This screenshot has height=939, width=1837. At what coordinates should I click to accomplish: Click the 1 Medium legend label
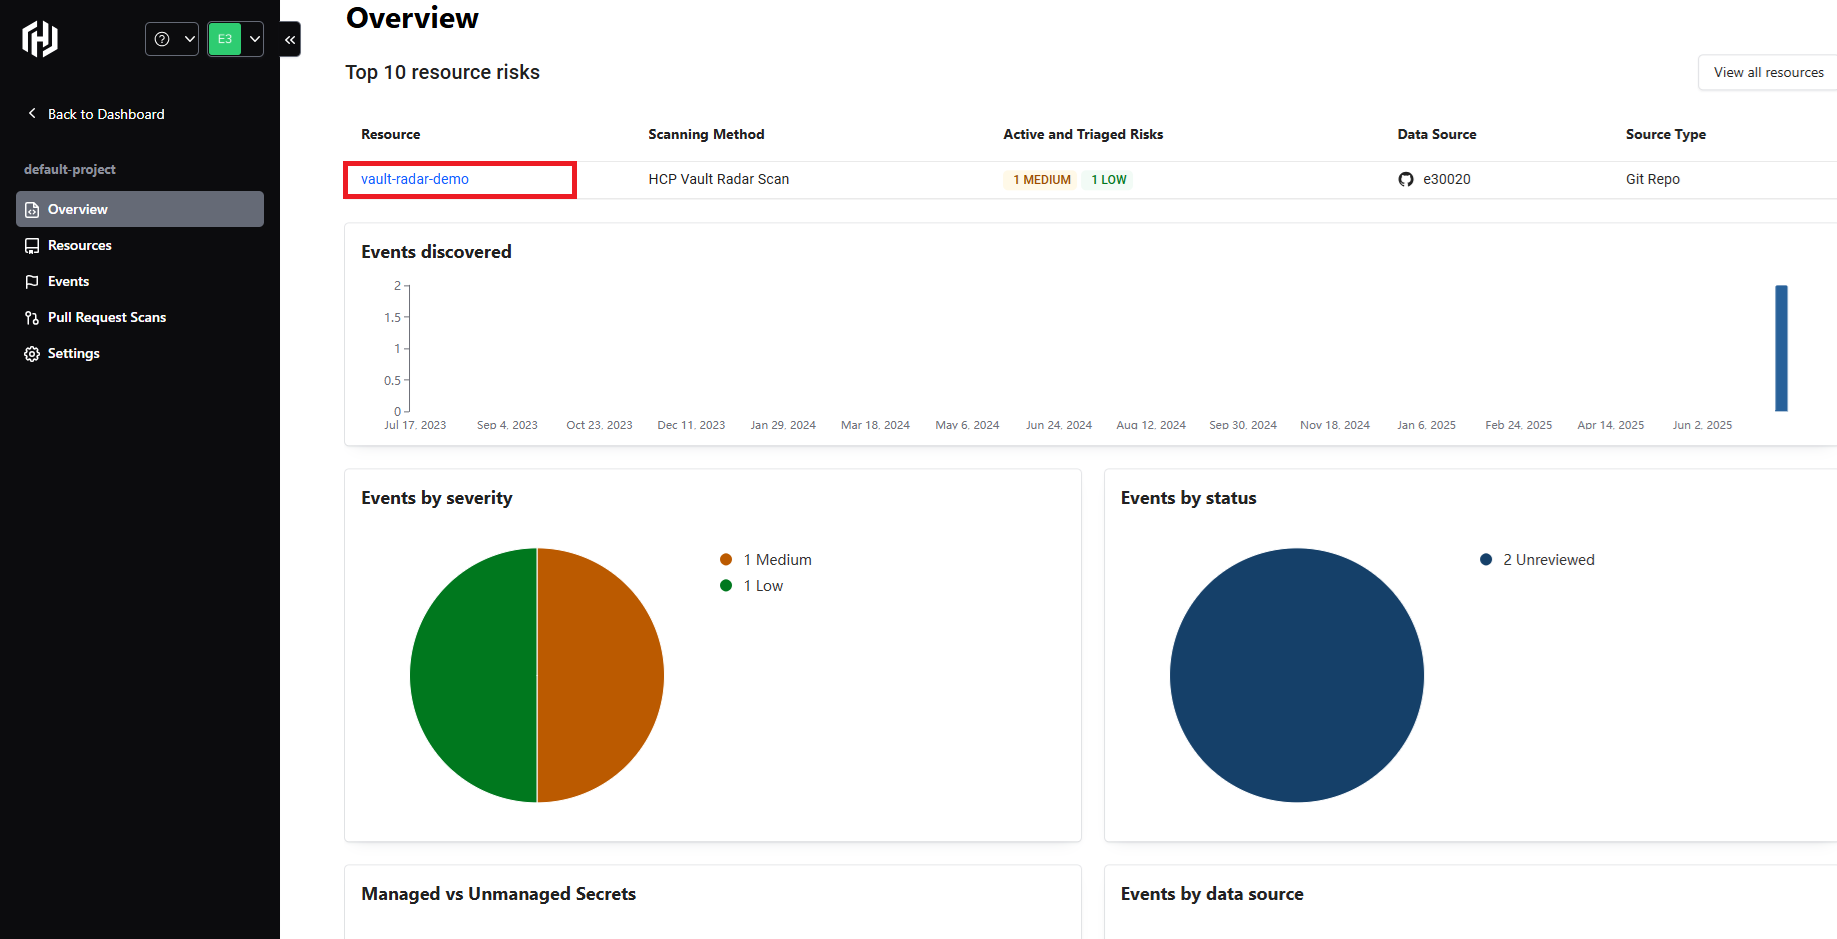(x=778, y=560)
